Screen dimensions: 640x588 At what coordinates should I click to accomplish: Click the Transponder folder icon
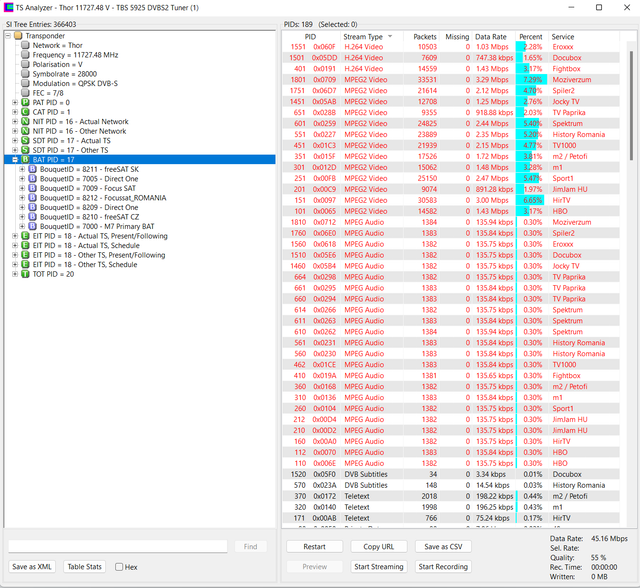pyautogui.click(x=18, y=36)
